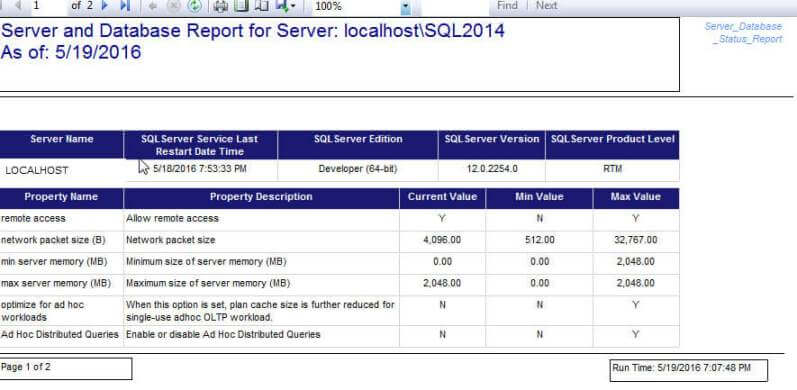
Task: Click current page number field
Action: (48, 6)
